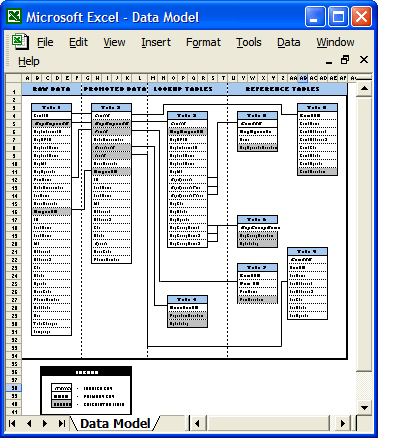This screenshot has width=400, height=438.
Task: Open the File menu
Action: (45, 42)
